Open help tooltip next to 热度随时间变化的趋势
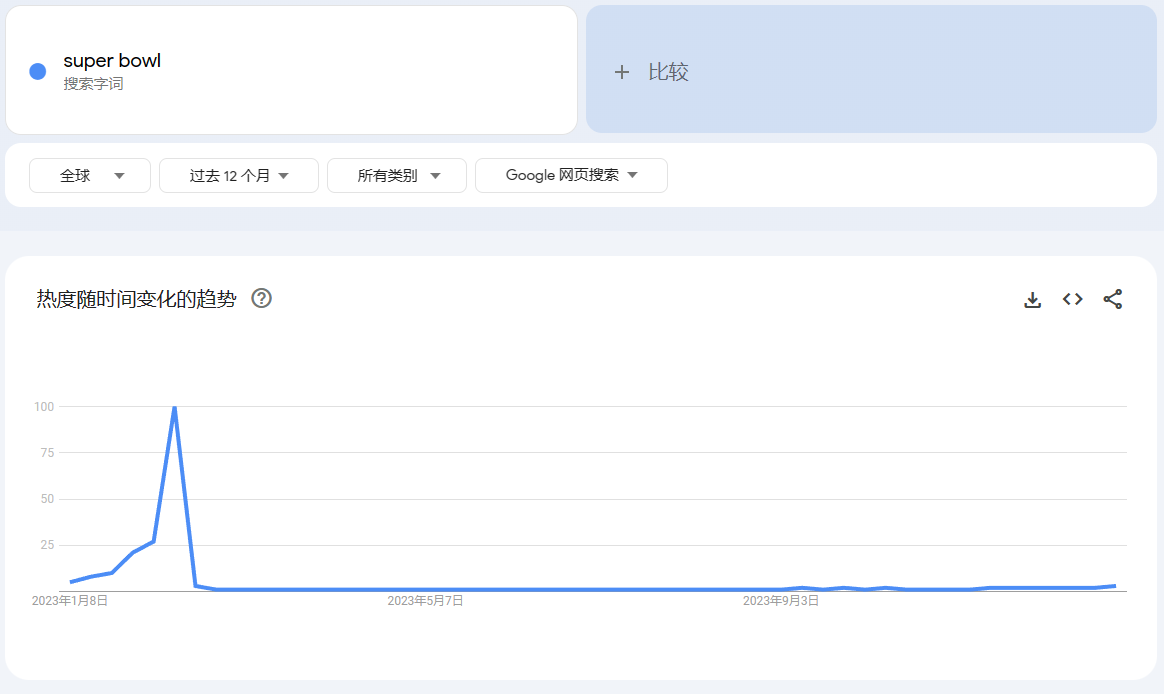The image size is (1164, 694). (261, 298)
